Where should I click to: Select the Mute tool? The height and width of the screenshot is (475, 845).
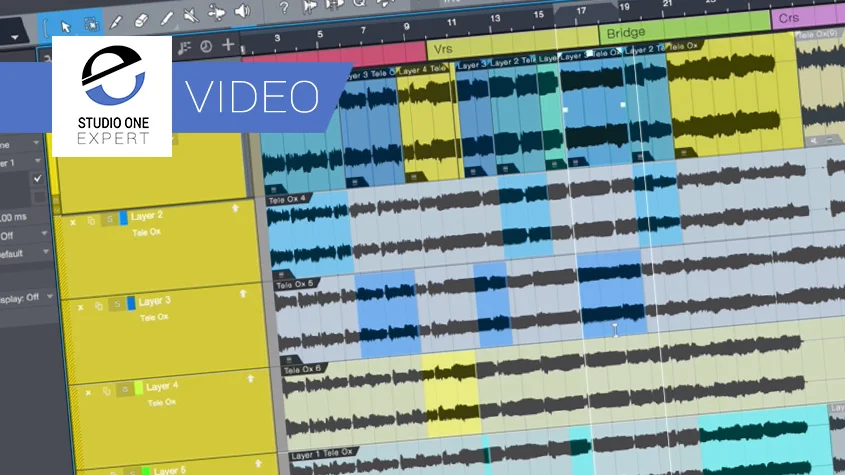[x=191, y=15]
